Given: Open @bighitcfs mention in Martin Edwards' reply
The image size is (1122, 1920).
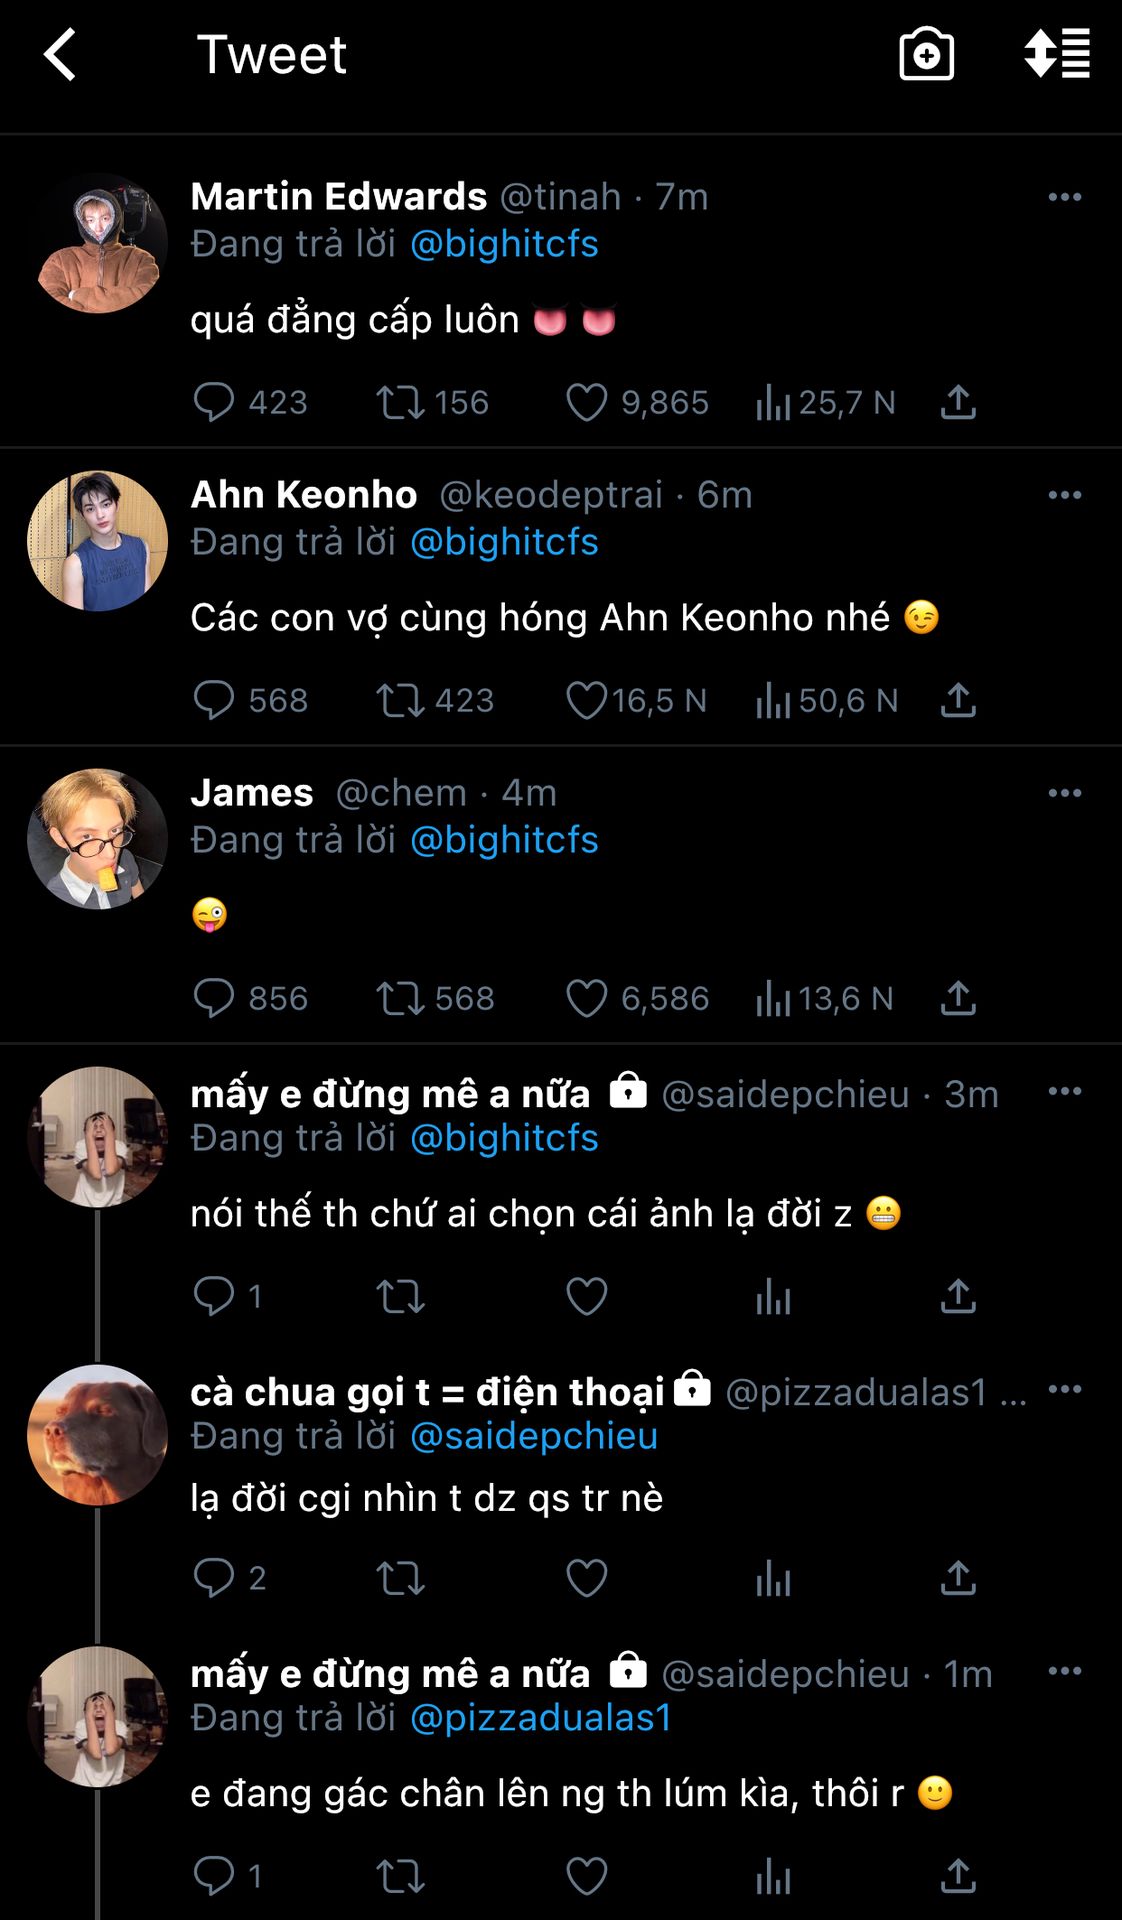Looking at the screenshot, I should [x=504, y=244].
